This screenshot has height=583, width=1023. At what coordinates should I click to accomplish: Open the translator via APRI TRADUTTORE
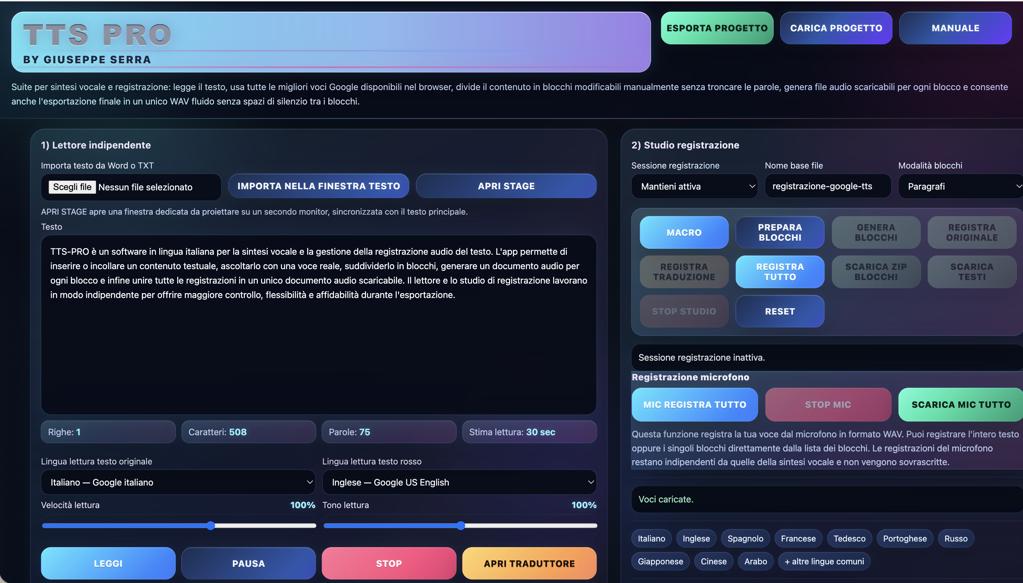pos(529,563)
